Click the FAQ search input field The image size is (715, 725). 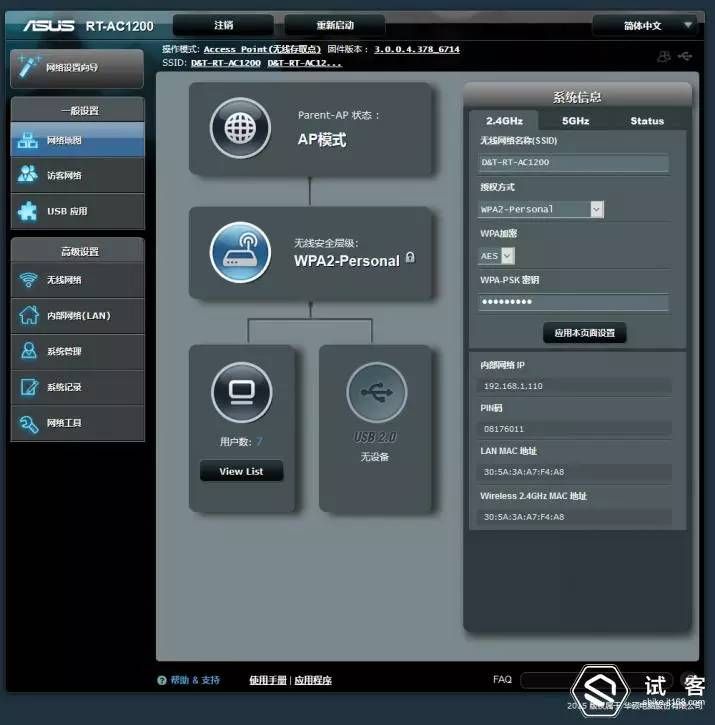coord(597,680)
